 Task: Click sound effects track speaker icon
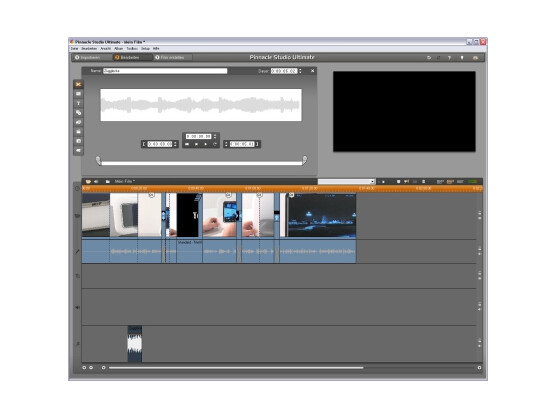point(77,307)
